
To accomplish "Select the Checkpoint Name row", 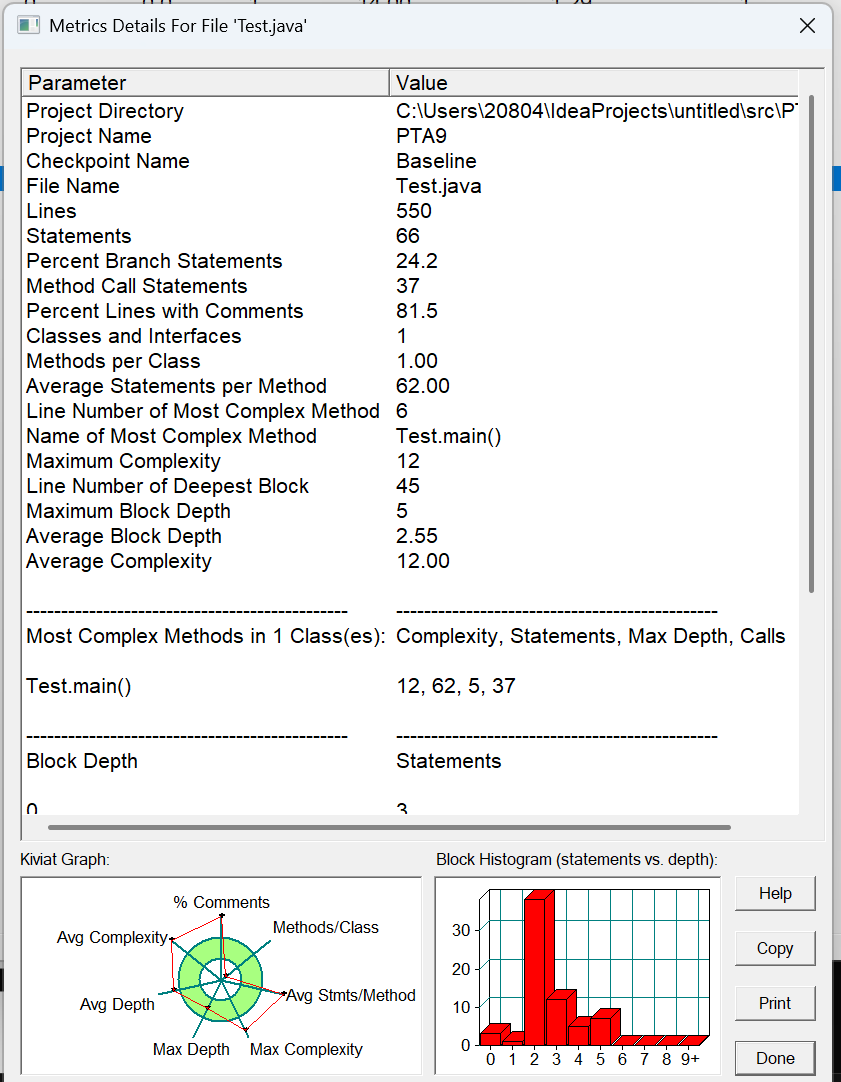I will click(x=410, y=161).
